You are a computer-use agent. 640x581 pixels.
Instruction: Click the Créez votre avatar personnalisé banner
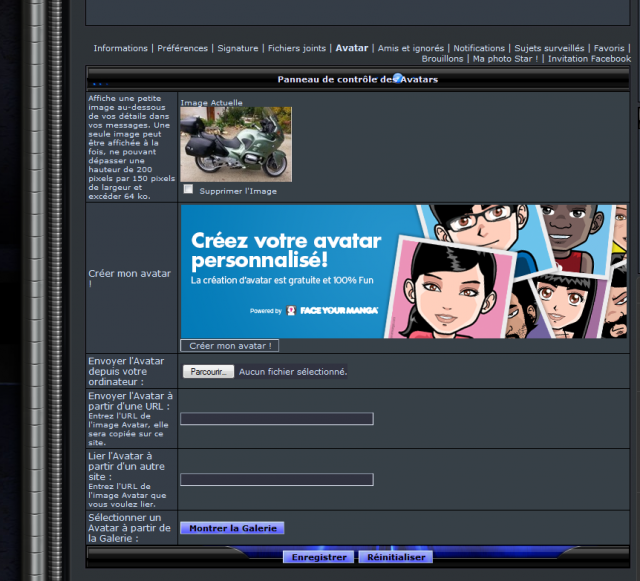click(404, 272)
